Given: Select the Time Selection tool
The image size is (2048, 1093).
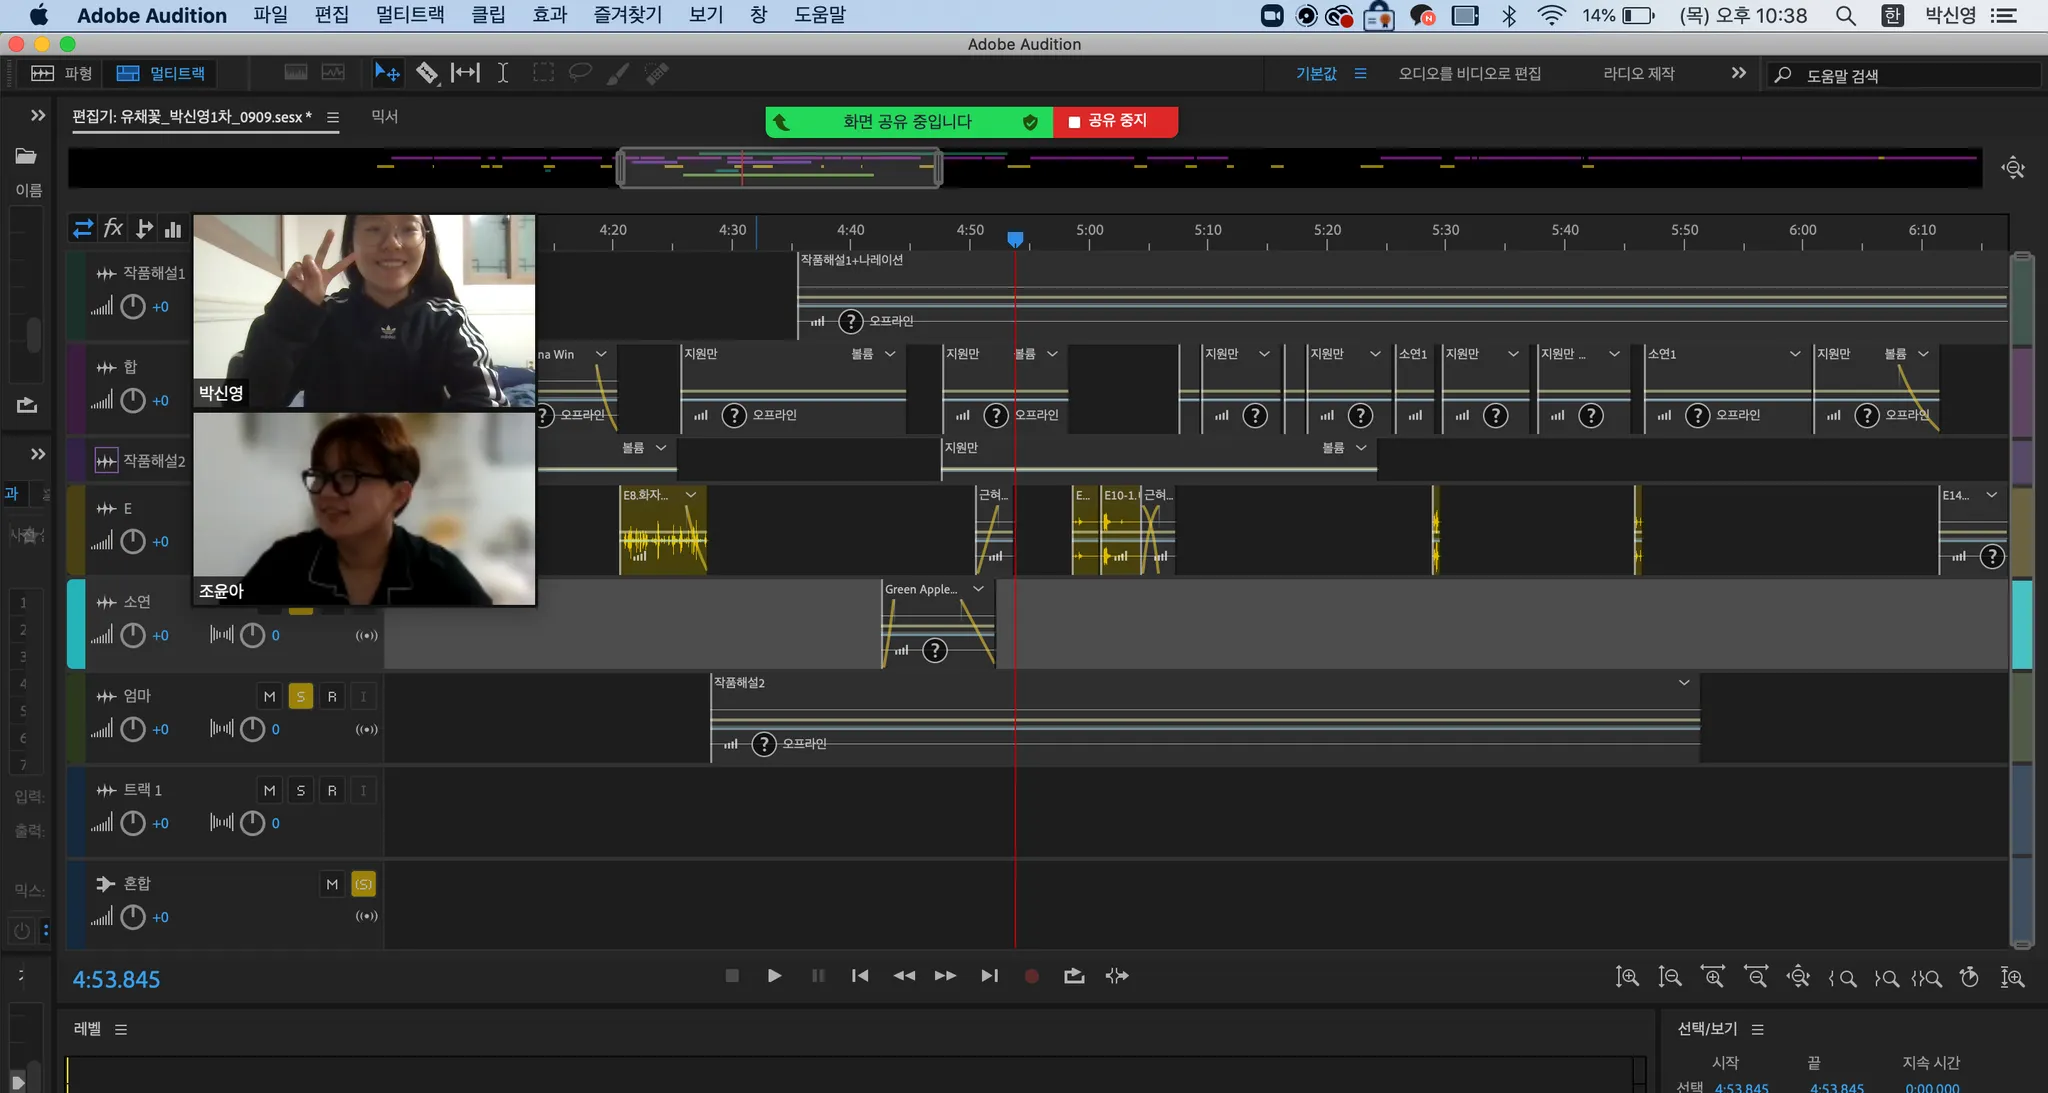Looking at the screenshot, I should pos(503,73).
